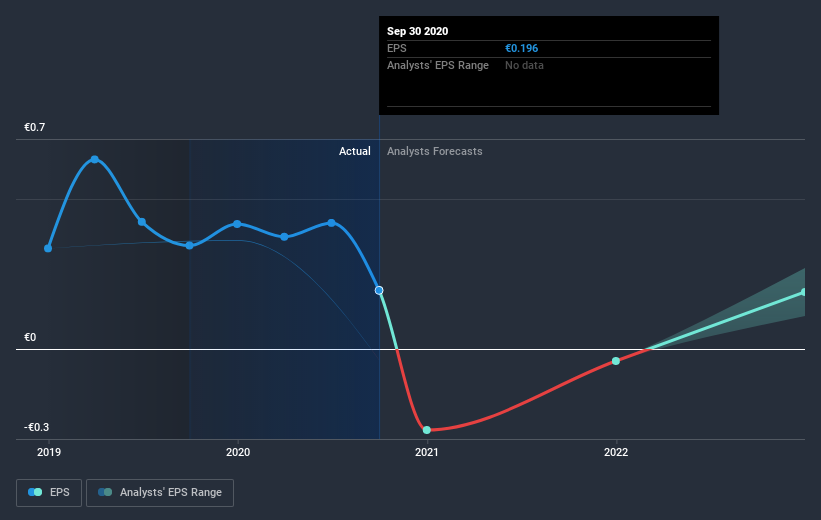Click the -€0.3 y-axis label
Screen dimensions: 821x520
point(36,427)
